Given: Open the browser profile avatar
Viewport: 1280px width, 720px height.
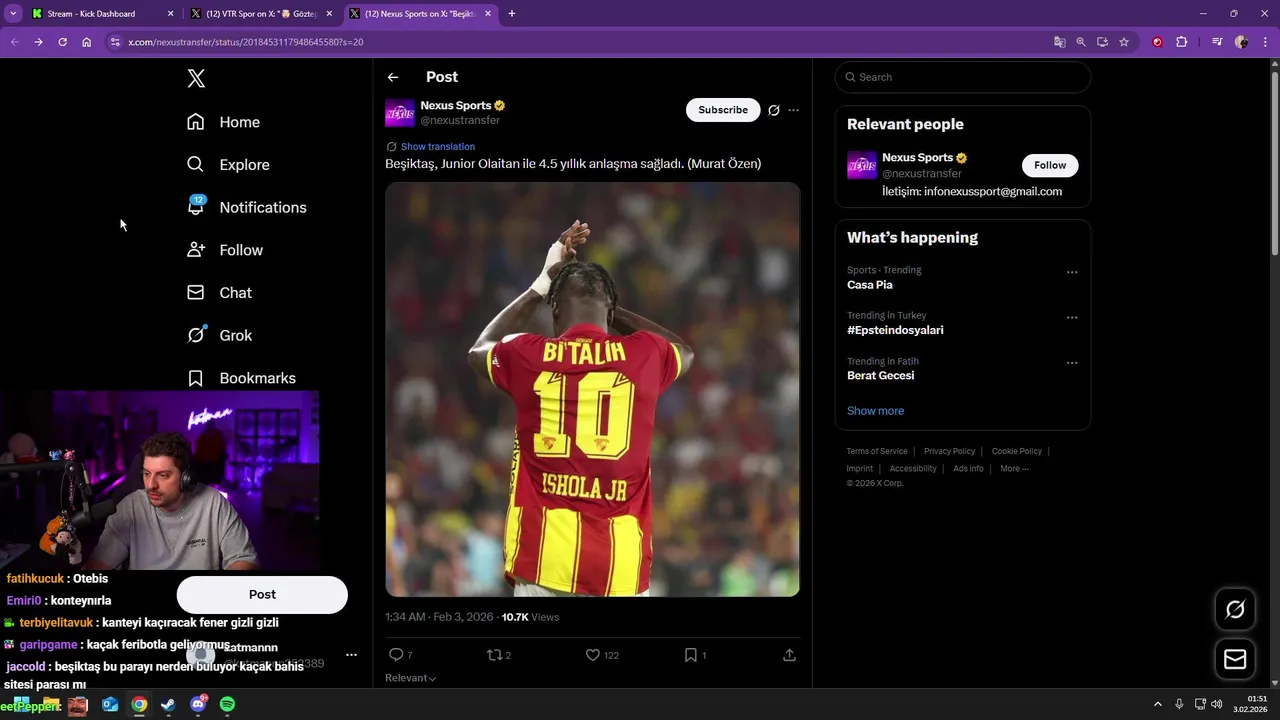Looking at the screenshot, I should pos(1241,42).
